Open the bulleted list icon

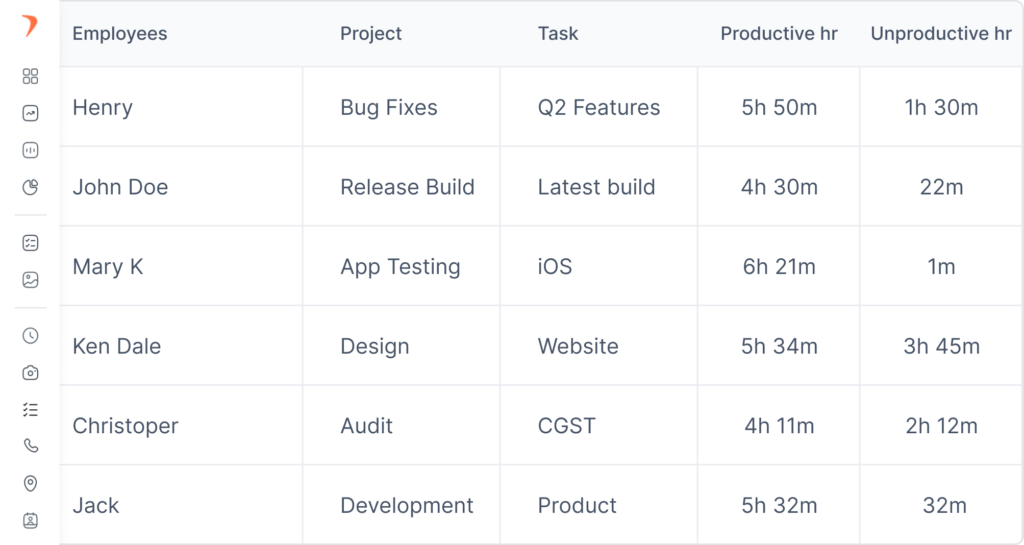click(30, 409)
